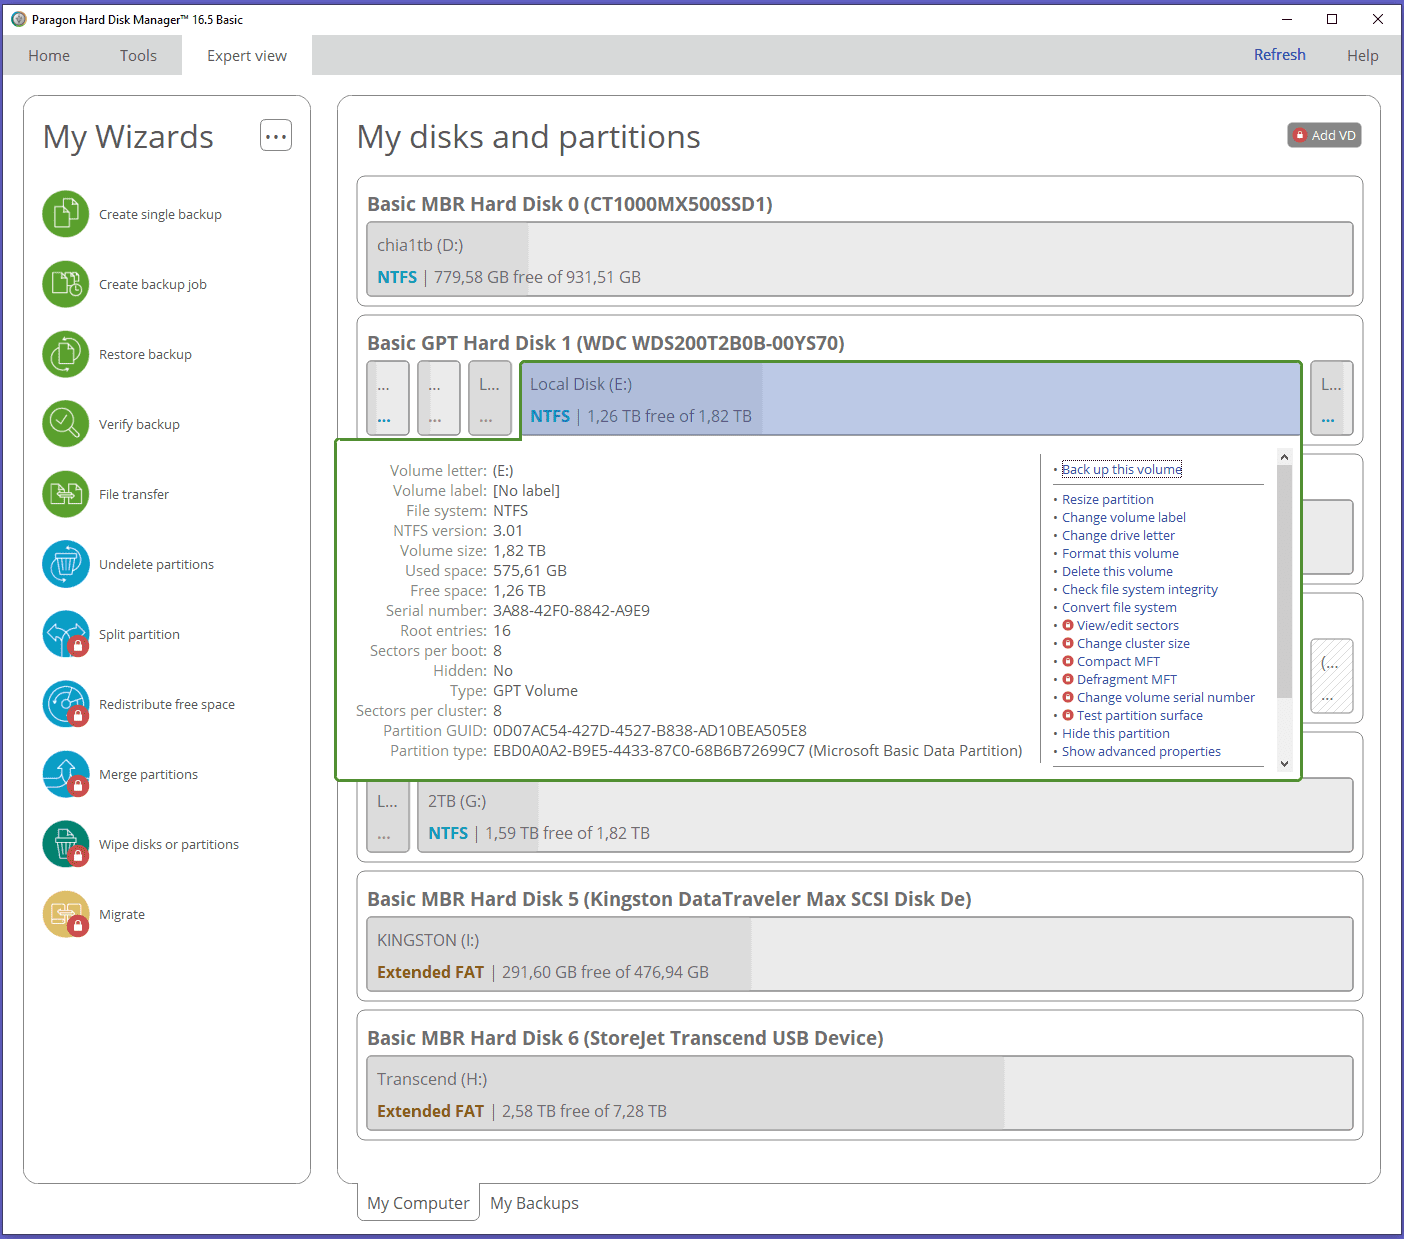Select Format this volume action
The height and width of the screenshot is (1239, 1404).
coord(1120,554)
